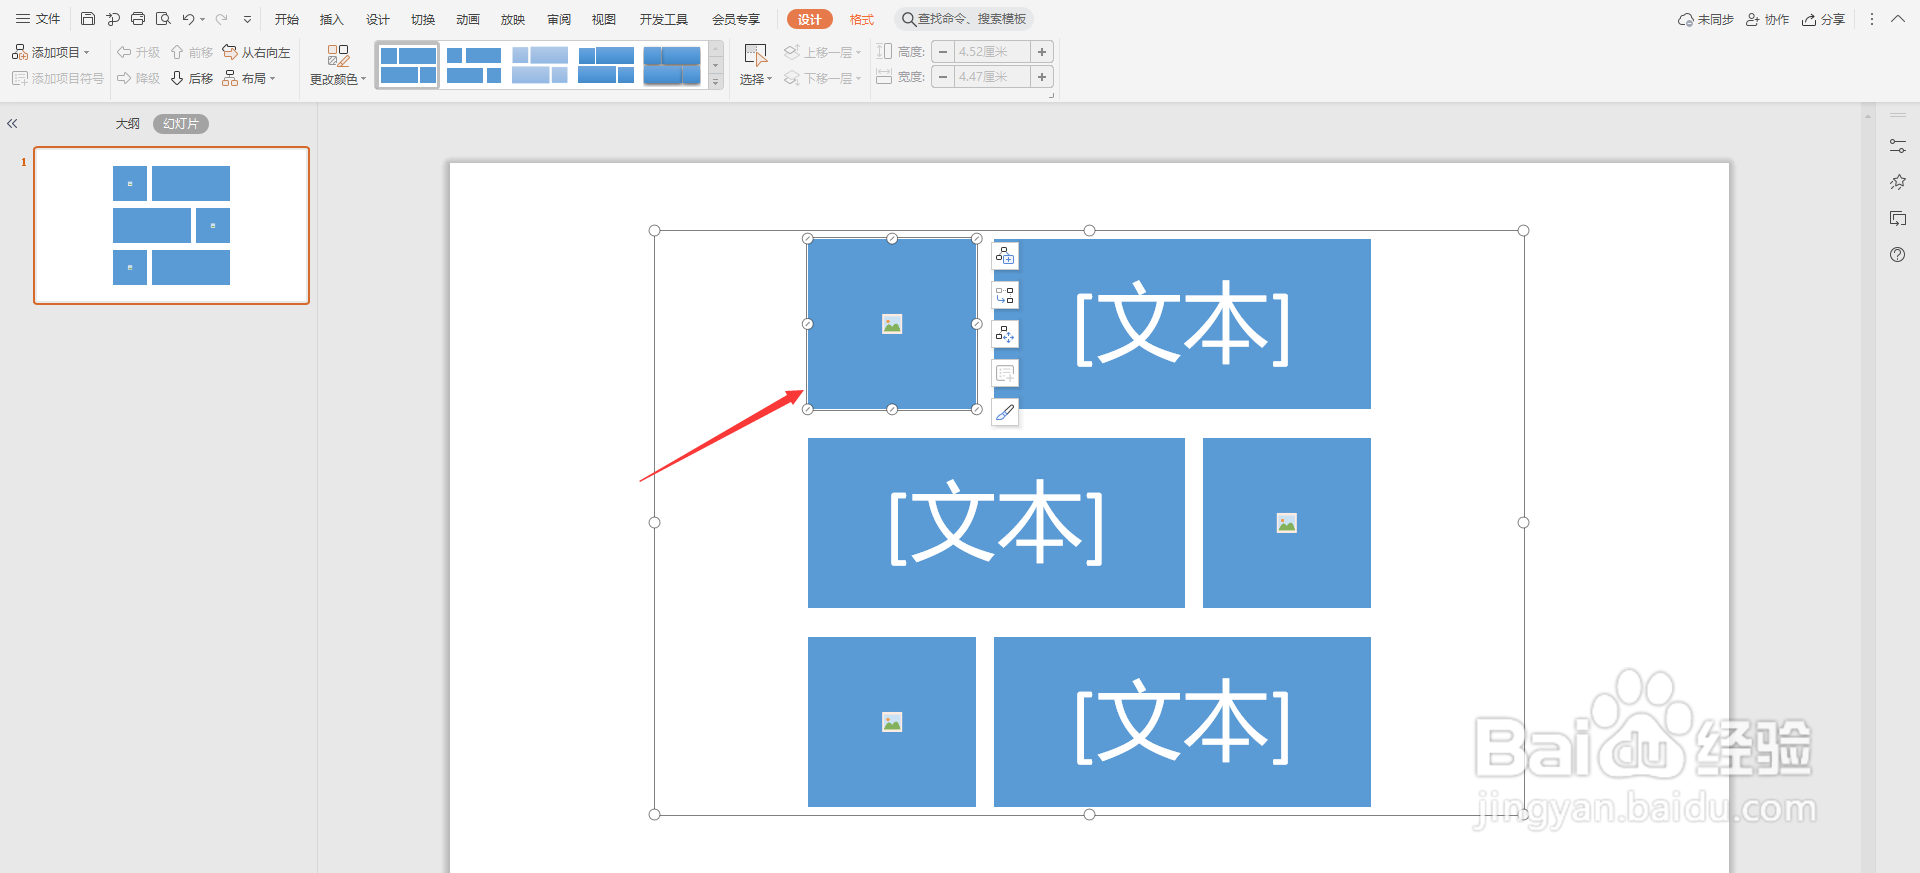Collapse the slide panel with double chevron

tap(12, 124)
